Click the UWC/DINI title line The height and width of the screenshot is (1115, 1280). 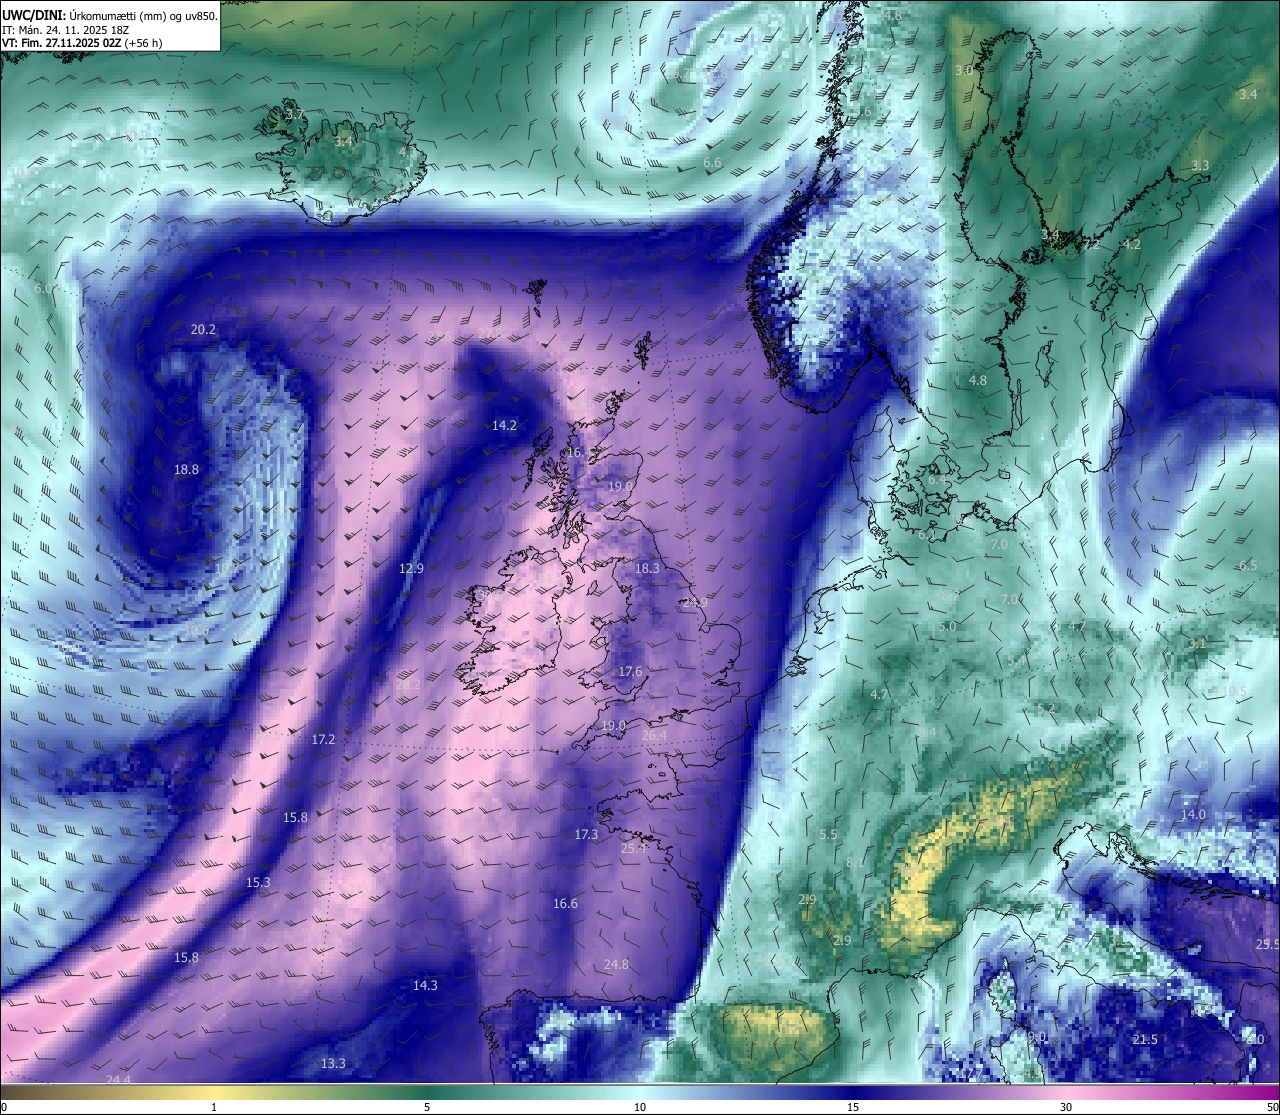pos(109,15)
